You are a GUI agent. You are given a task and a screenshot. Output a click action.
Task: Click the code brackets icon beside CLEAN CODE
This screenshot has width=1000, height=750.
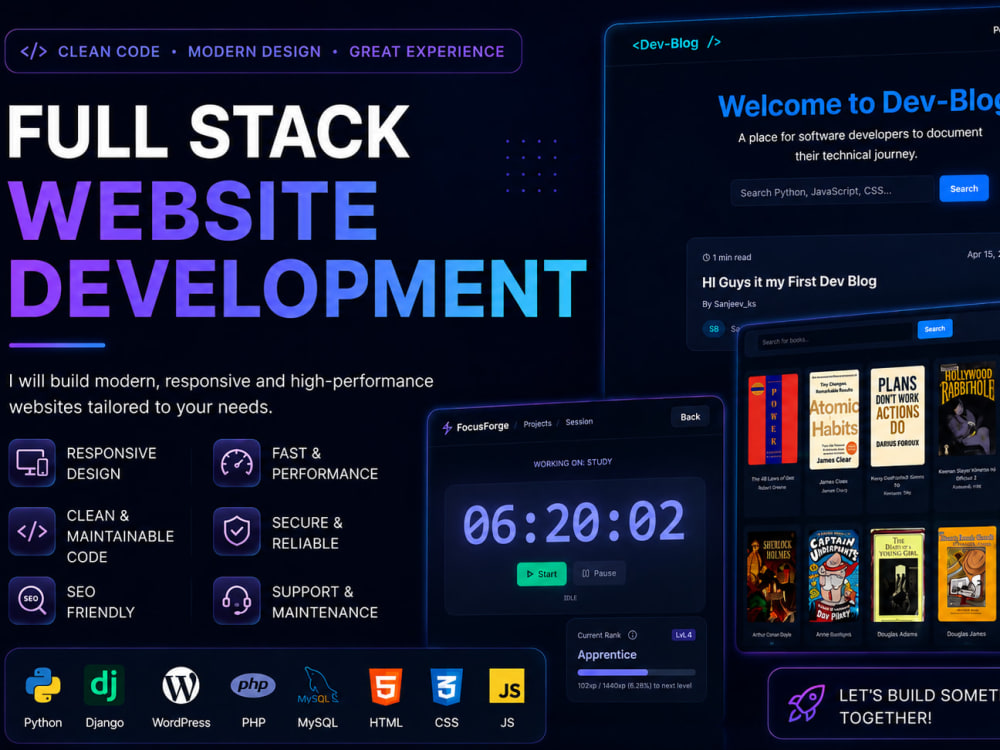coord(34,51)
